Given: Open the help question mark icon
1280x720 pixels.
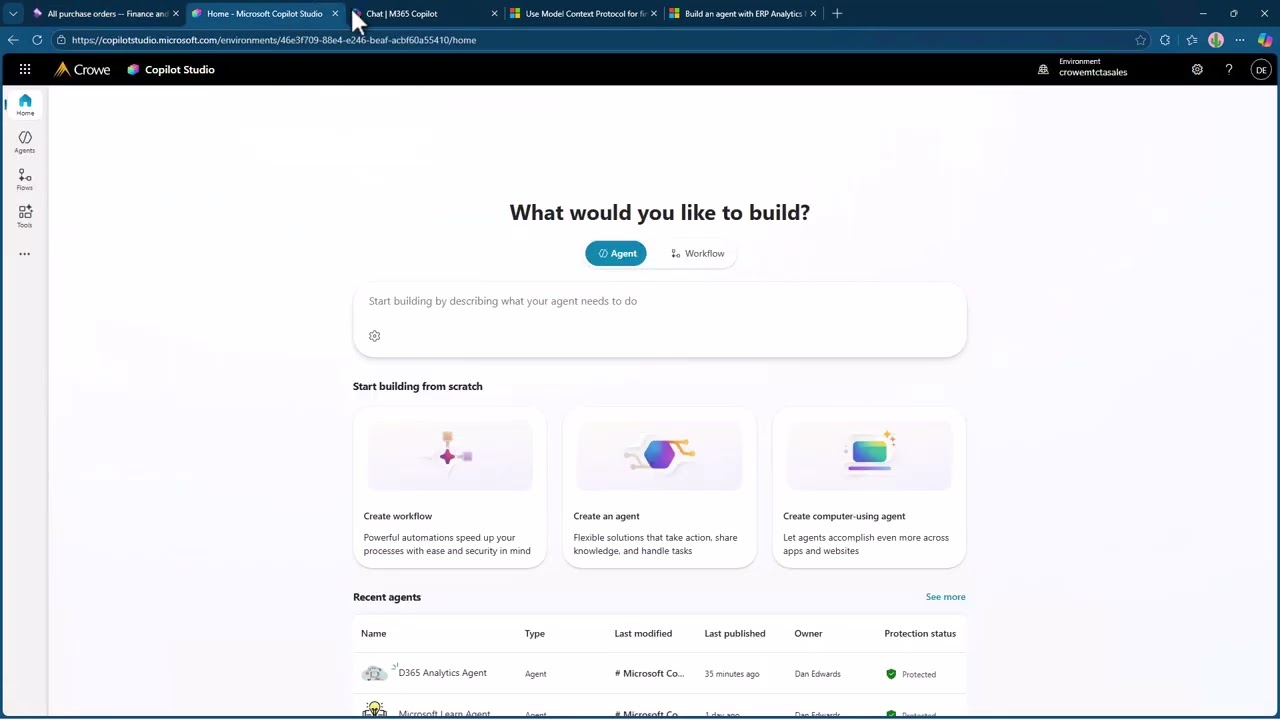Looking at the screenshot, I should (x=1229, y=70).
